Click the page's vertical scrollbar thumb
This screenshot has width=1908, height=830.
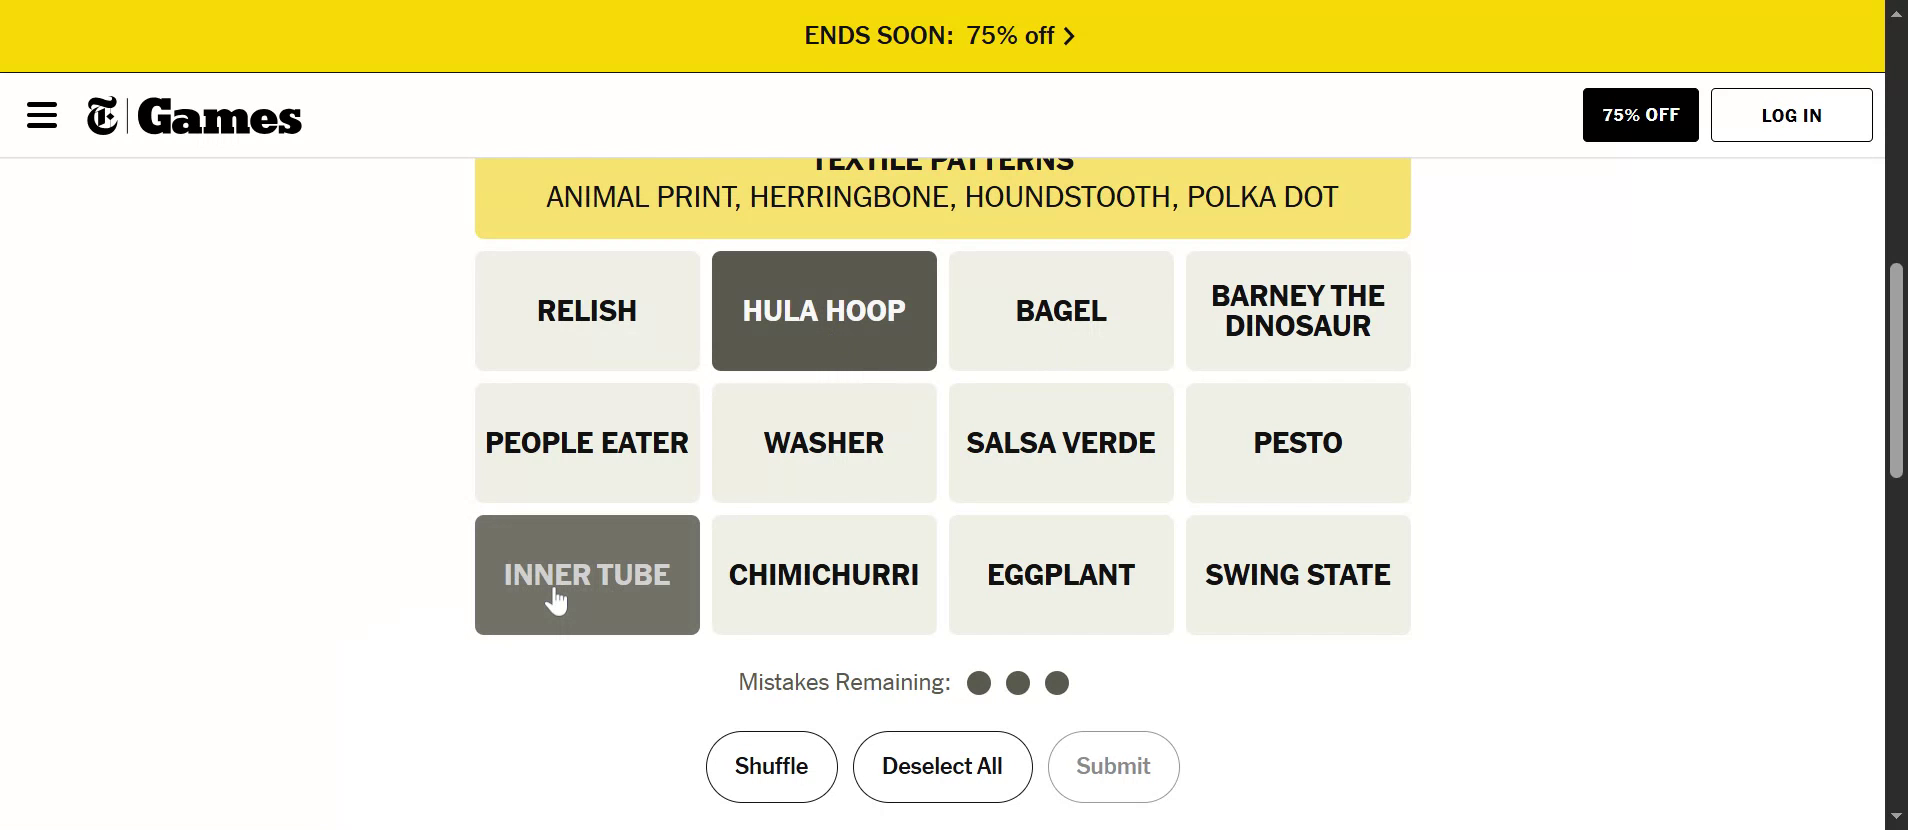point(1896,370)
